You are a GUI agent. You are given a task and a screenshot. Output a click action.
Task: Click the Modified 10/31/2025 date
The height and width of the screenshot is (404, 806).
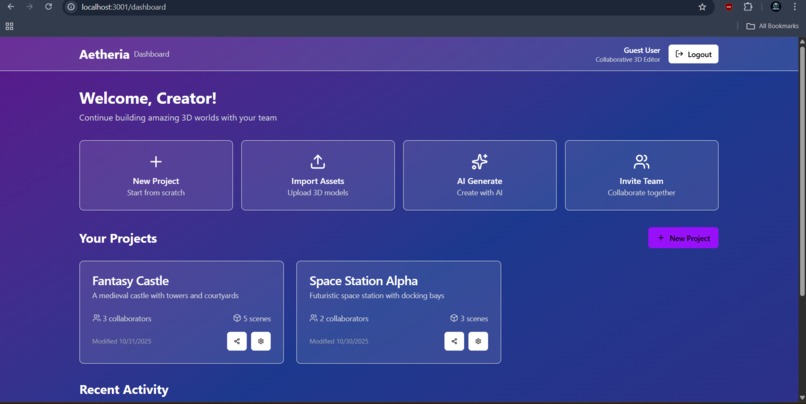[121, 341]
